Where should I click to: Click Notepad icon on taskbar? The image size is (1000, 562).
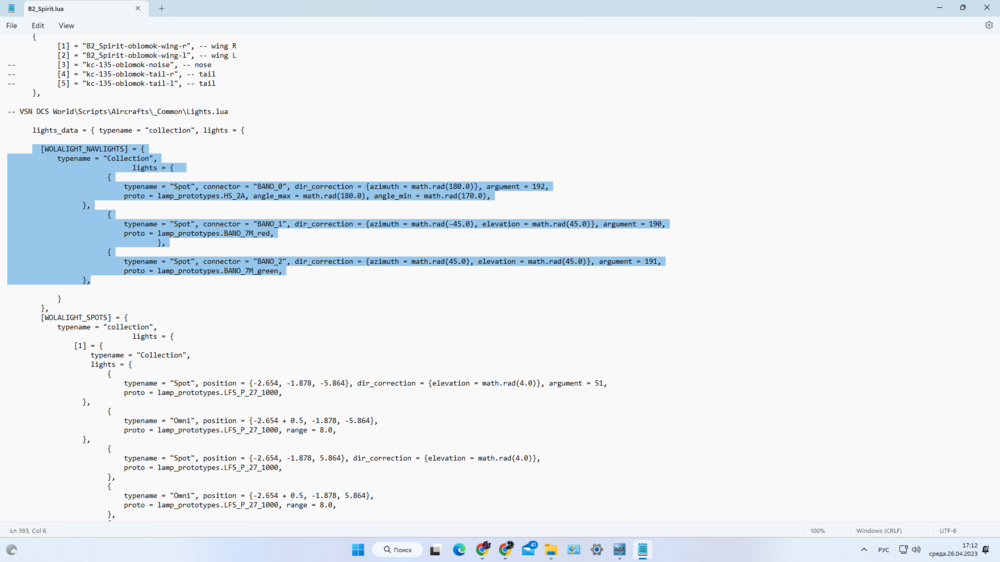pyautogui.click(x=642, y=550)
